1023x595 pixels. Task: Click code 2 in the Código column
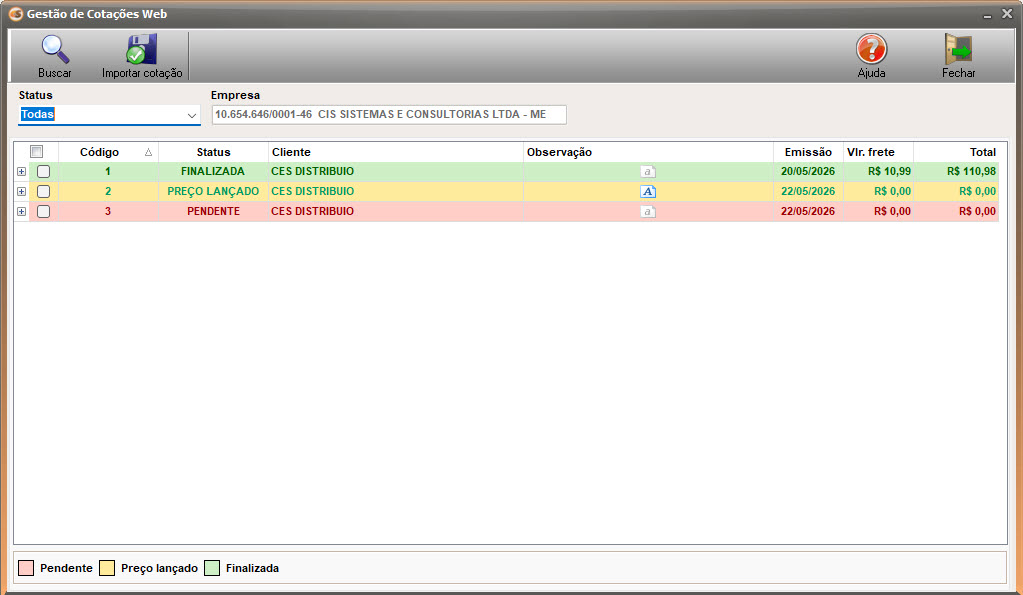pyautogui.click(x=108, y=192)
